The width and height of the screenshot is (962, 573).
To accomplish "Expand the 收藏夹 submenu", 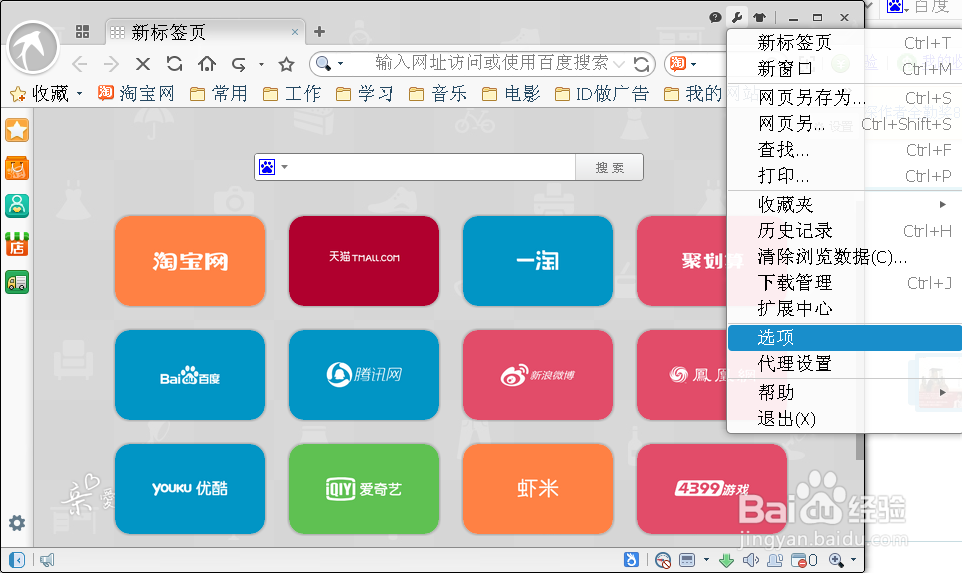I will (943, 204).
